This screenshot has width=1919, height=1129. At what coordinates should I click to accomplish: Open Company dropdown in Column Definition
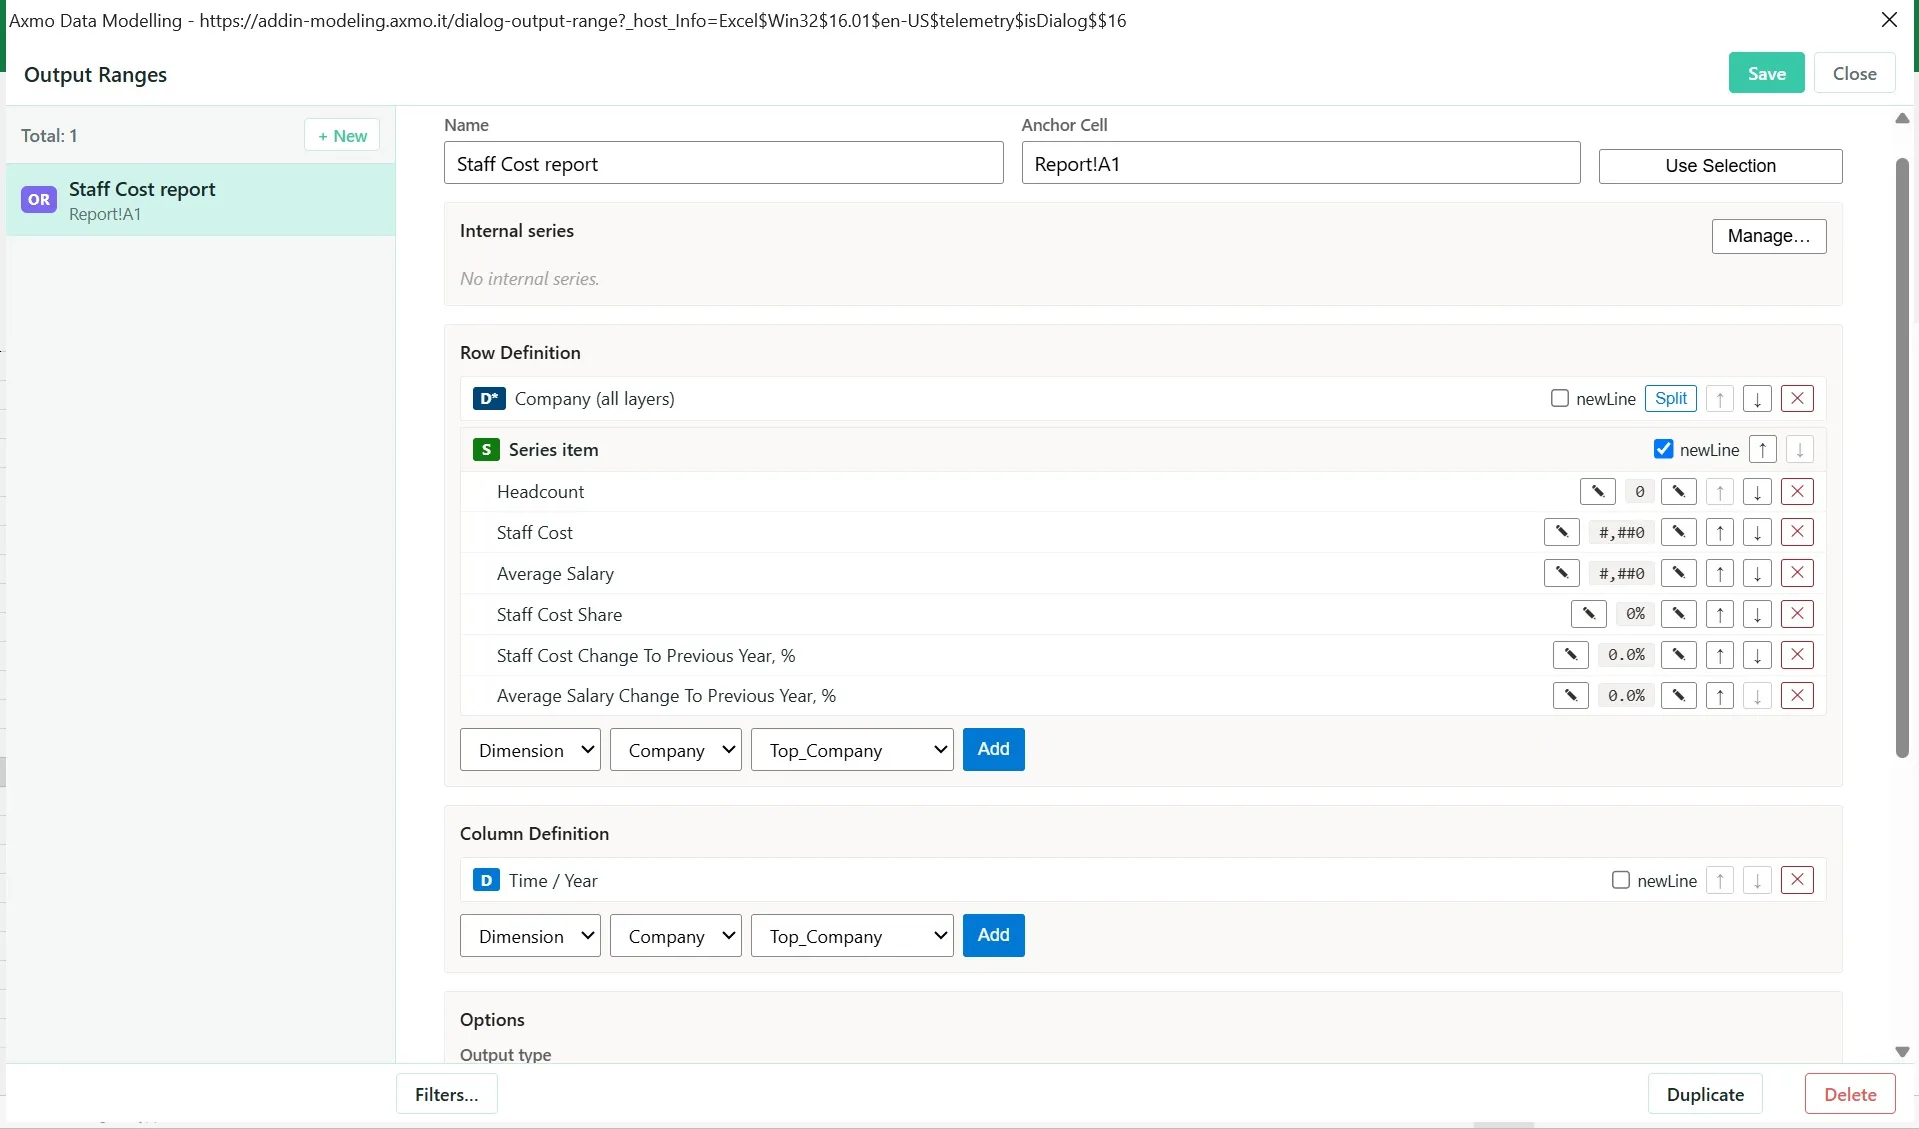pos(676,937)
